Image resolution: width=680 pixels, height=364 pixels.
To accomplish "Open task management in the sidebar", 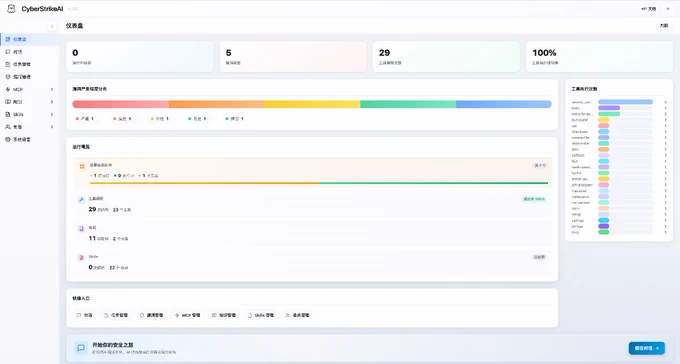I will click(x=30, y=64).
